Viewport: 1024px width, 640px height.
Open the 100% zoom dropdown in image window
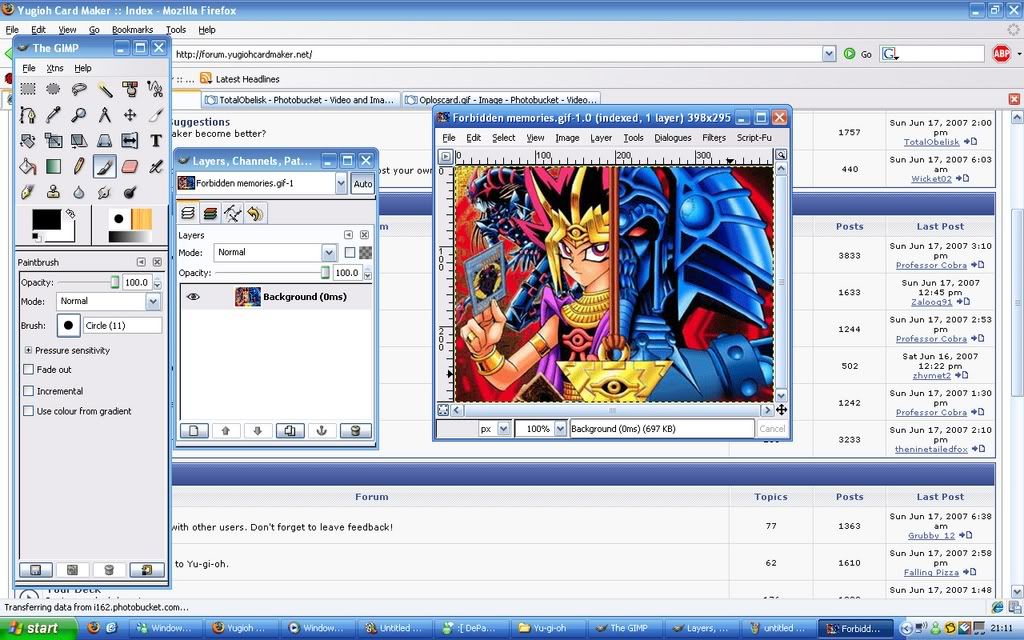pos(560,429)
